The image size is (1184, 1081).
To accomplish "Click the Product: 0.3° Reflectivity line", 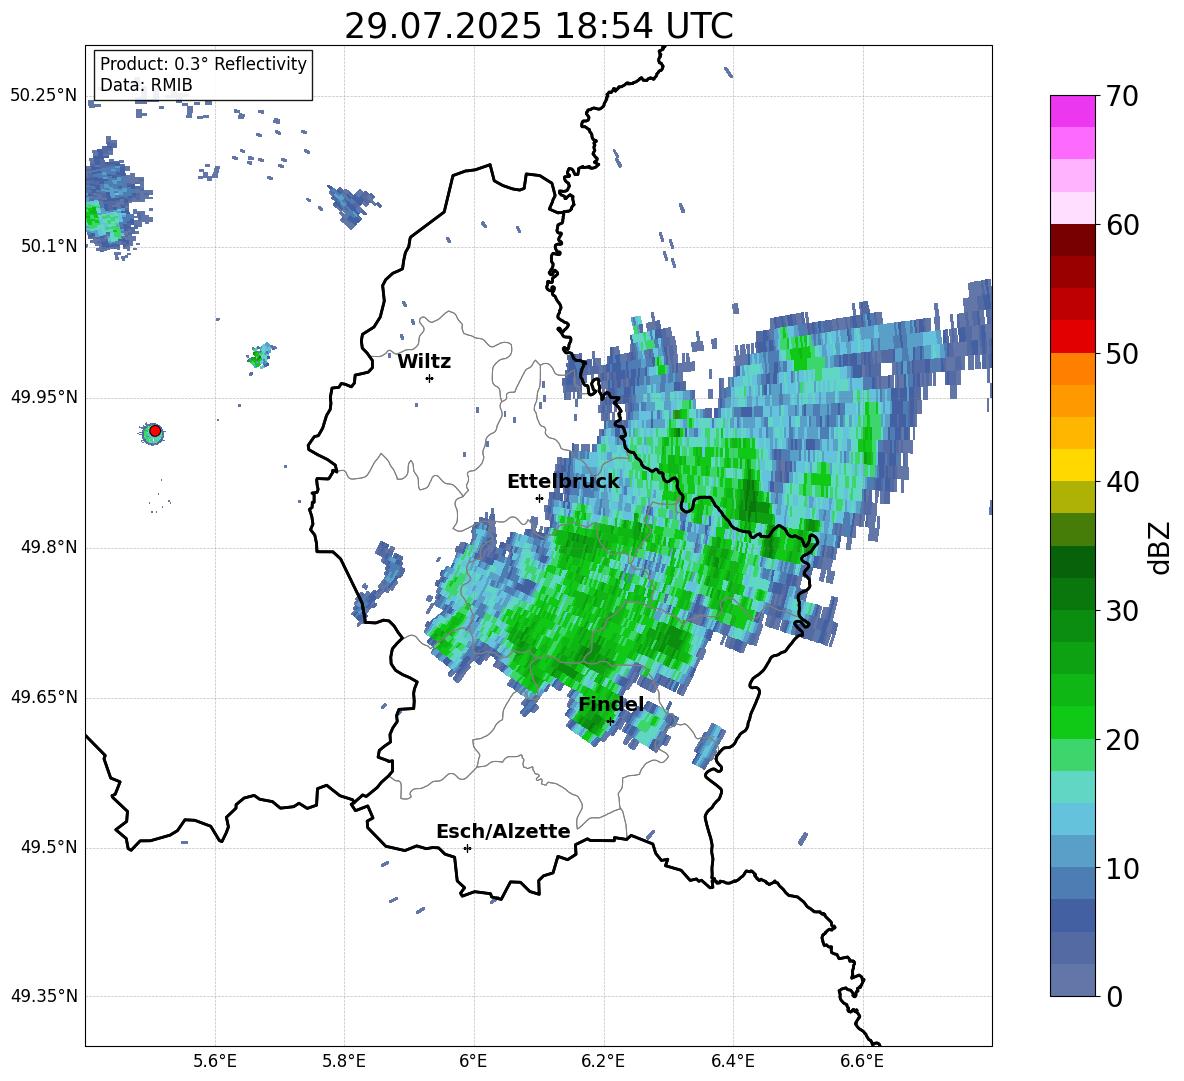I will (x=203, y=63).
